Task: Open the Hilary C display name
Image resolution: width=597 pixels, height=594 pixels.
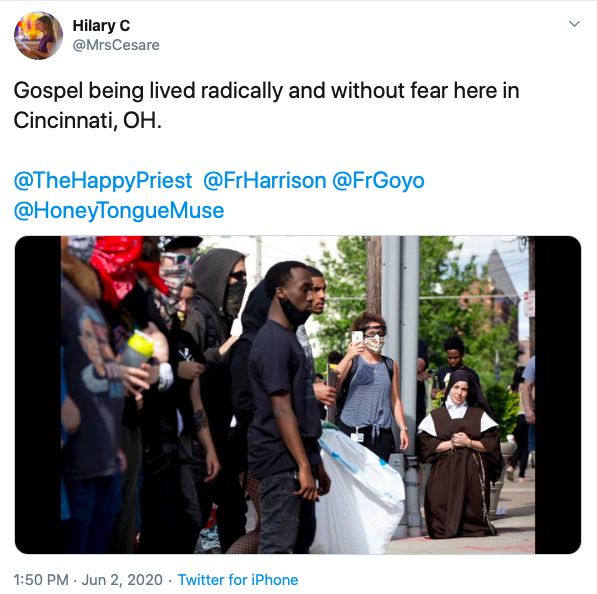Action: [x=101, y=26]
